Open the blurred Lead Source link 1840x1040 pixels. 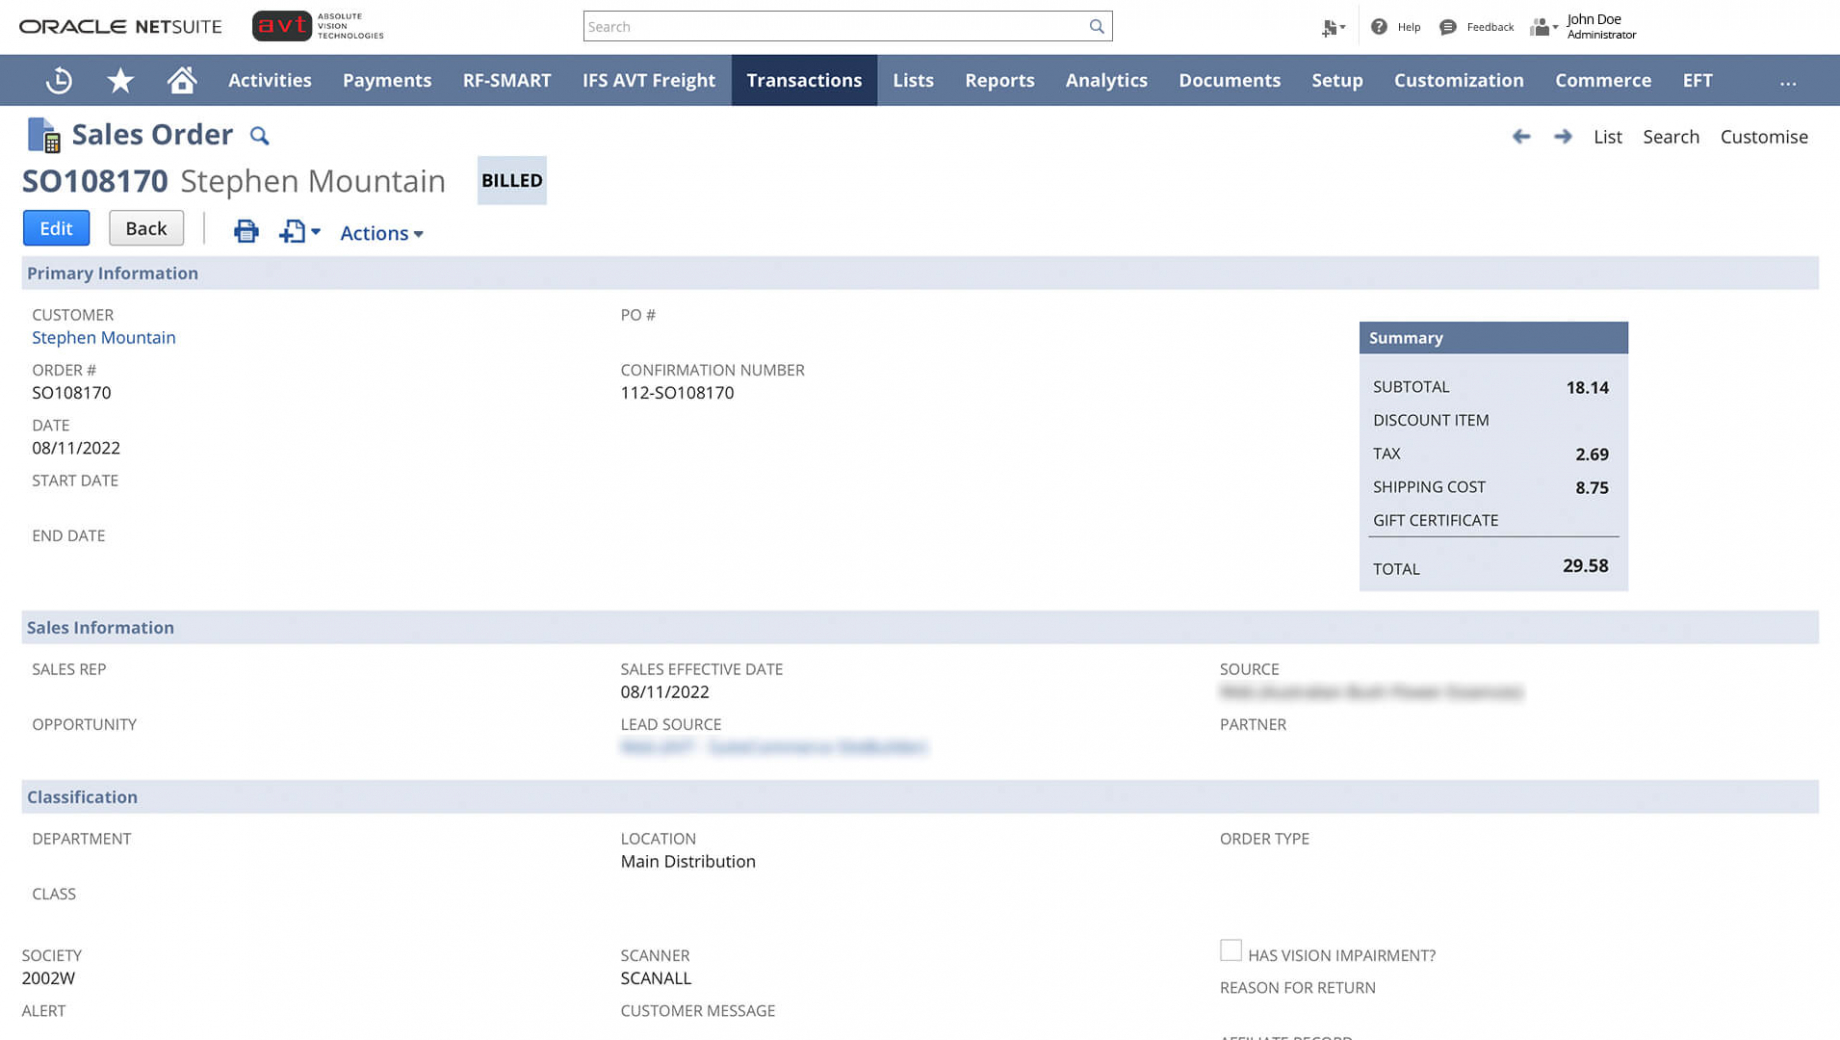click(774, 747)
